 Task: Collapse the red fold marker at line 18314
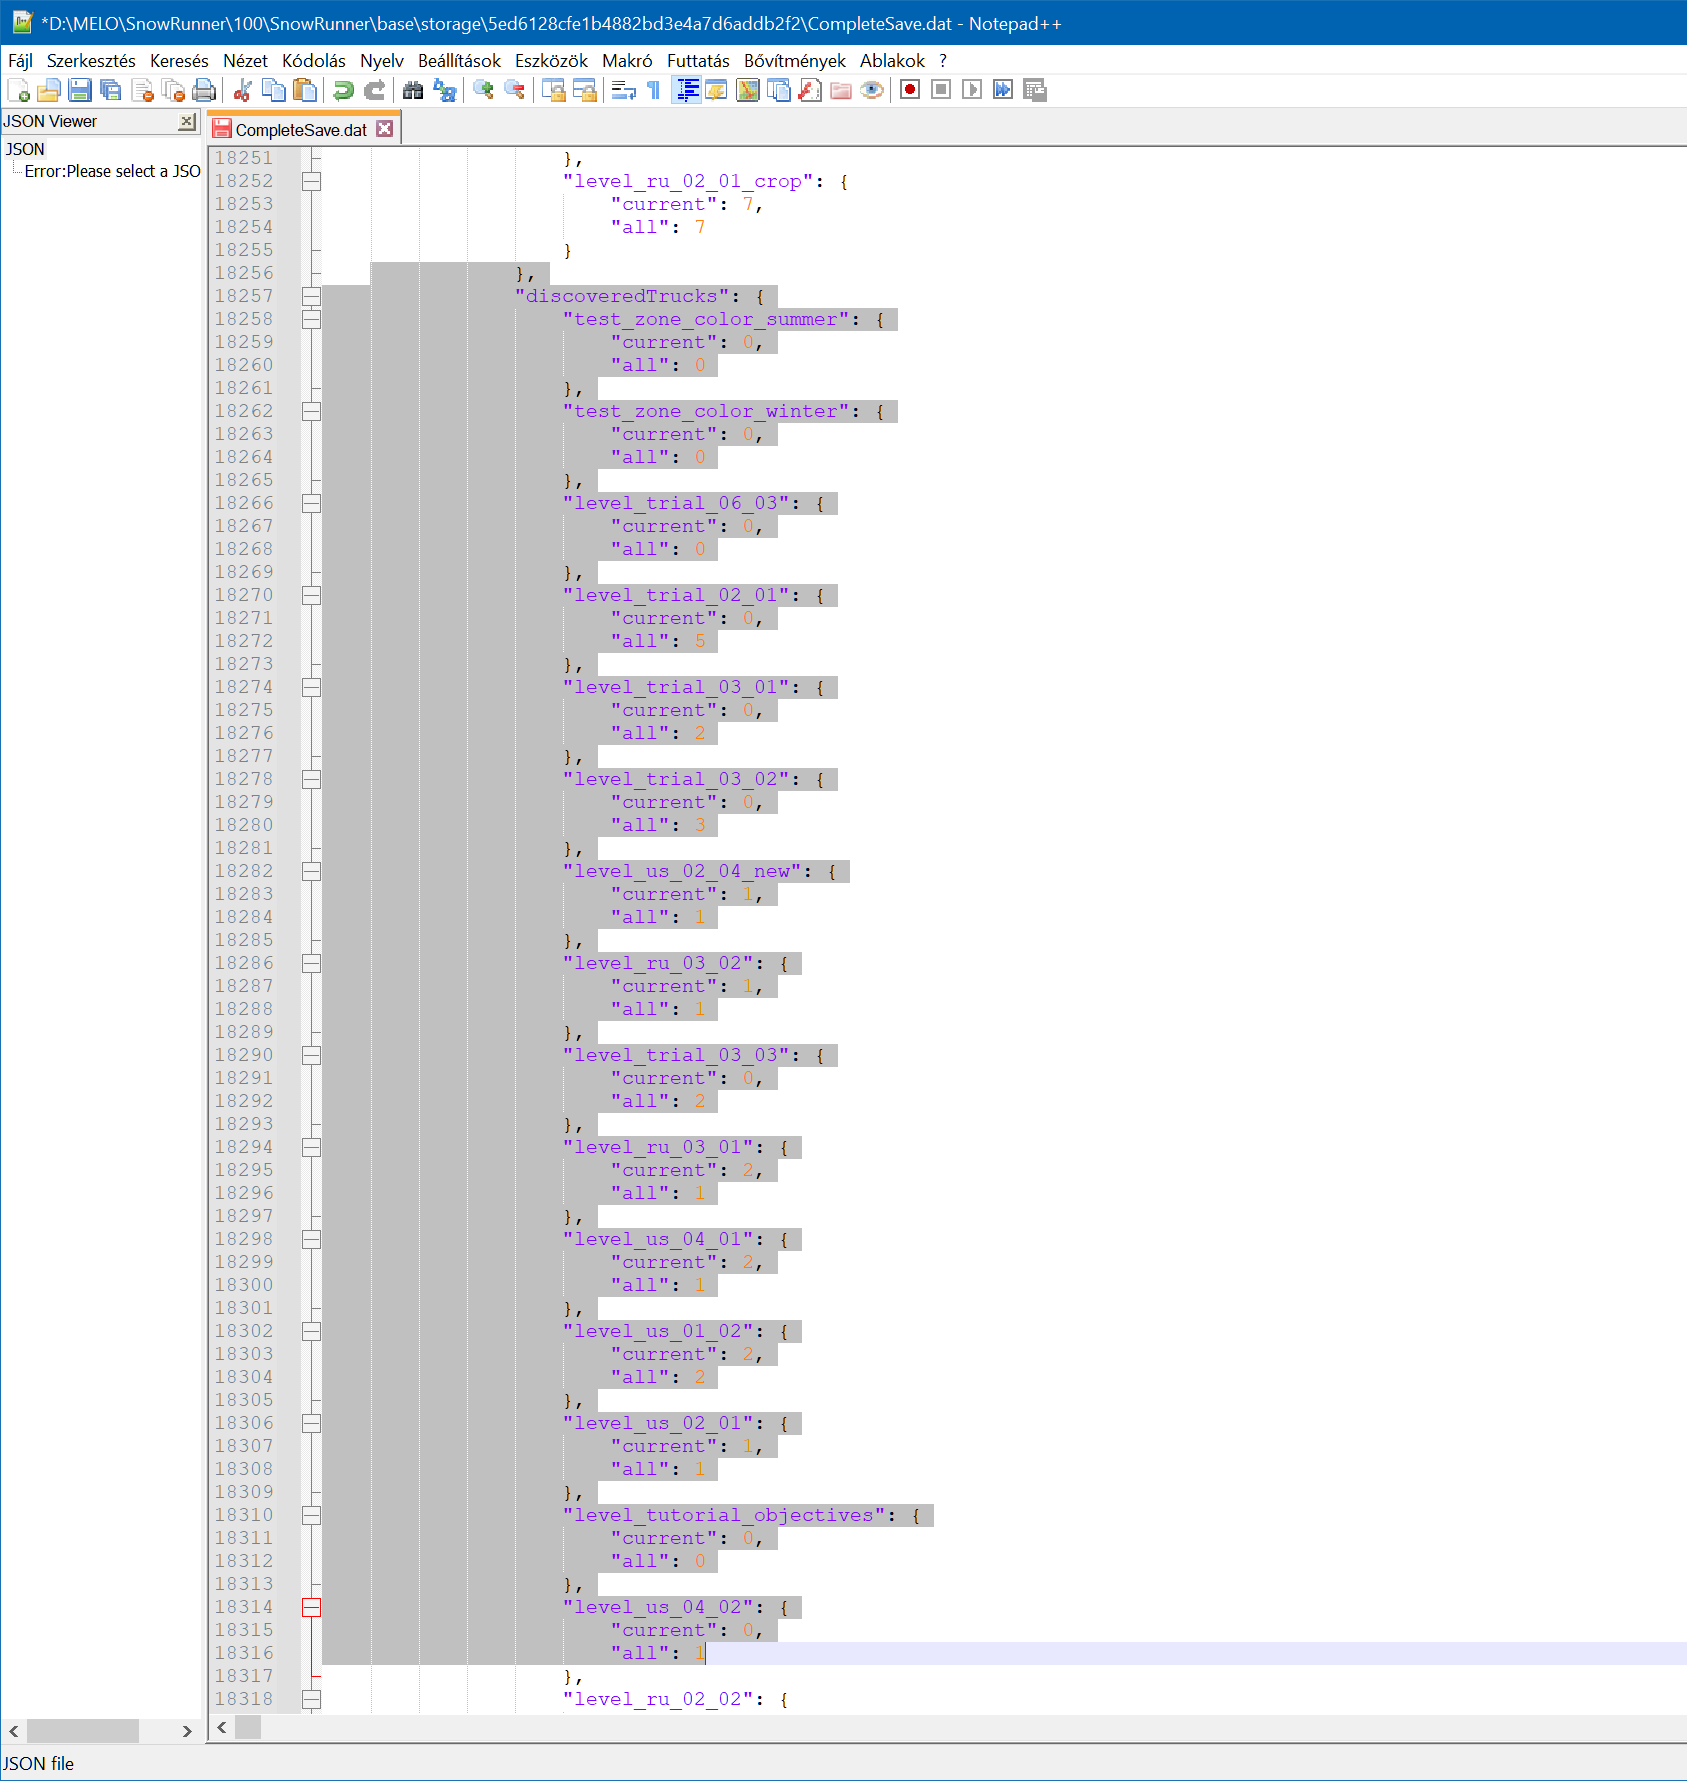(312, 1607)
